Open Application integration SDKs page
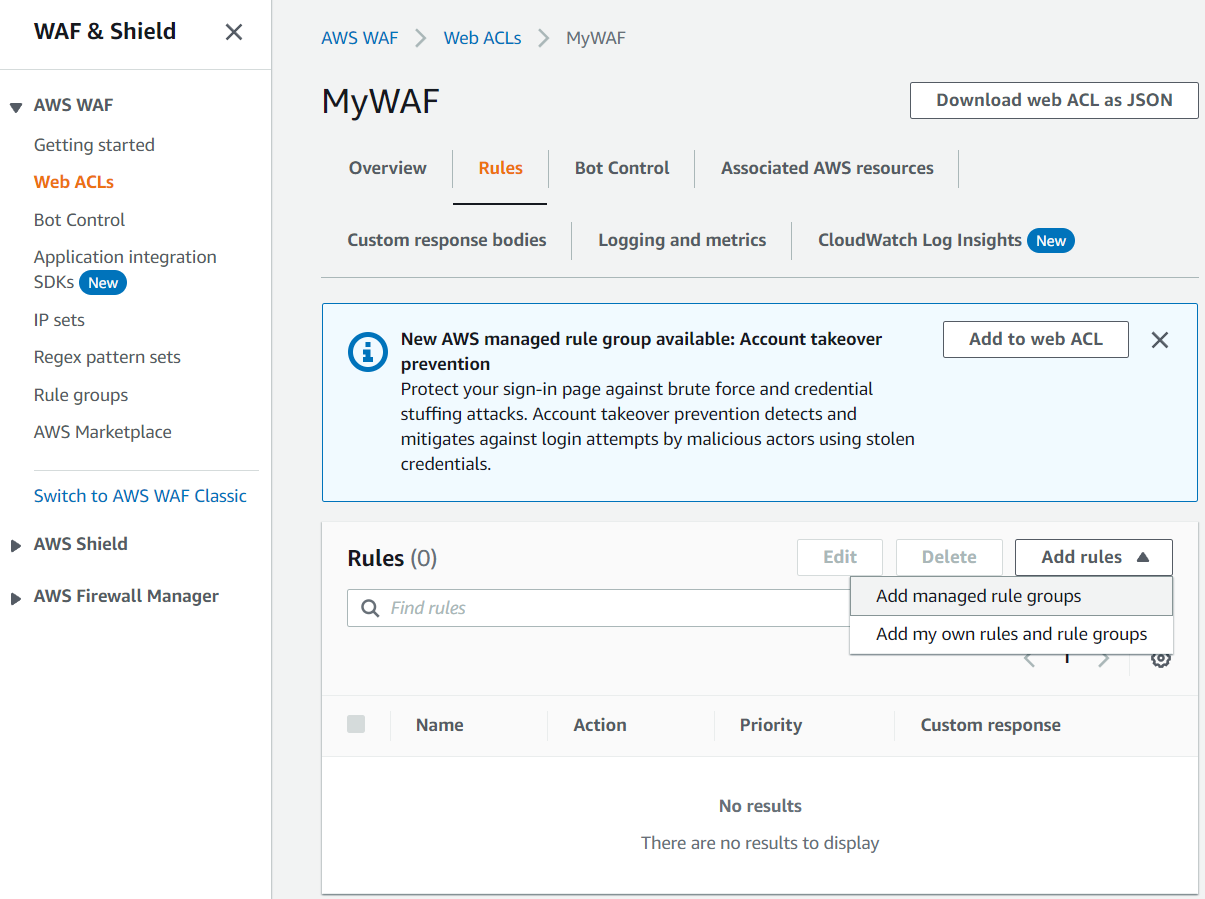The height and width of the screenshot is (899, 1205). click(x=125, y=257)
